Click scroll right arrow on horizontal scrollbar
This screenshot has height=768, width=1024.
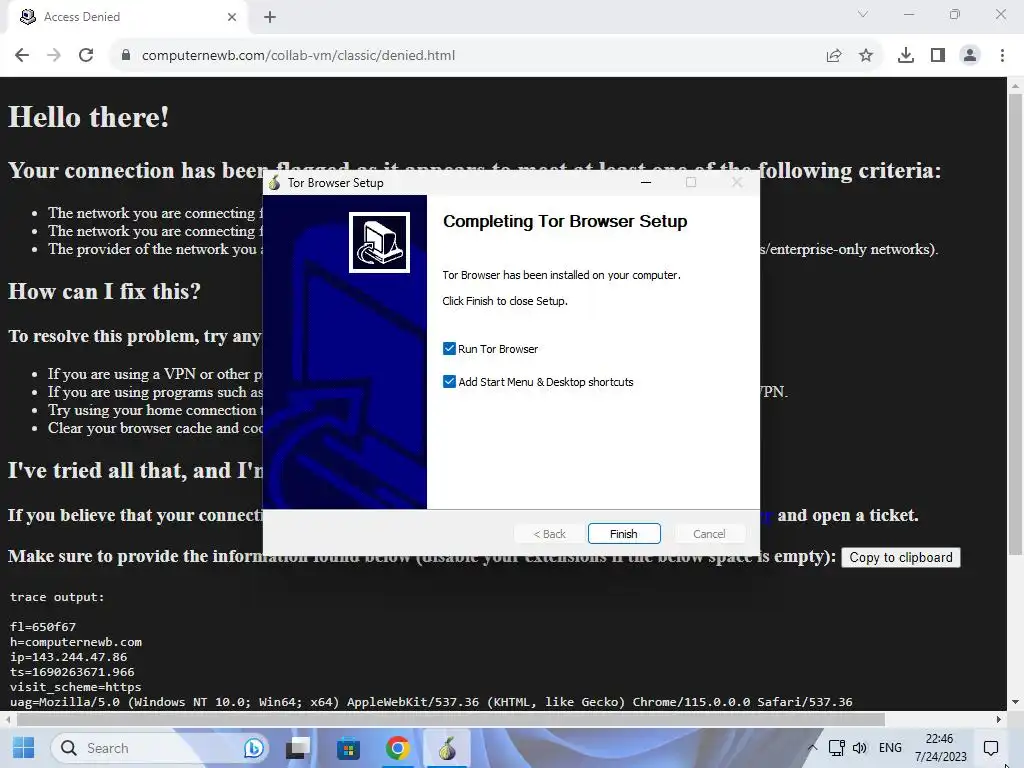coord(999,719)
